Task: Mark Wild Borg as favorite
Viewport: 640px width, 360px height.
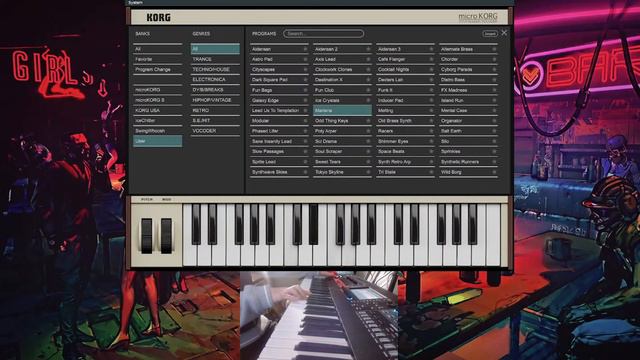Action: click(494, 172)
